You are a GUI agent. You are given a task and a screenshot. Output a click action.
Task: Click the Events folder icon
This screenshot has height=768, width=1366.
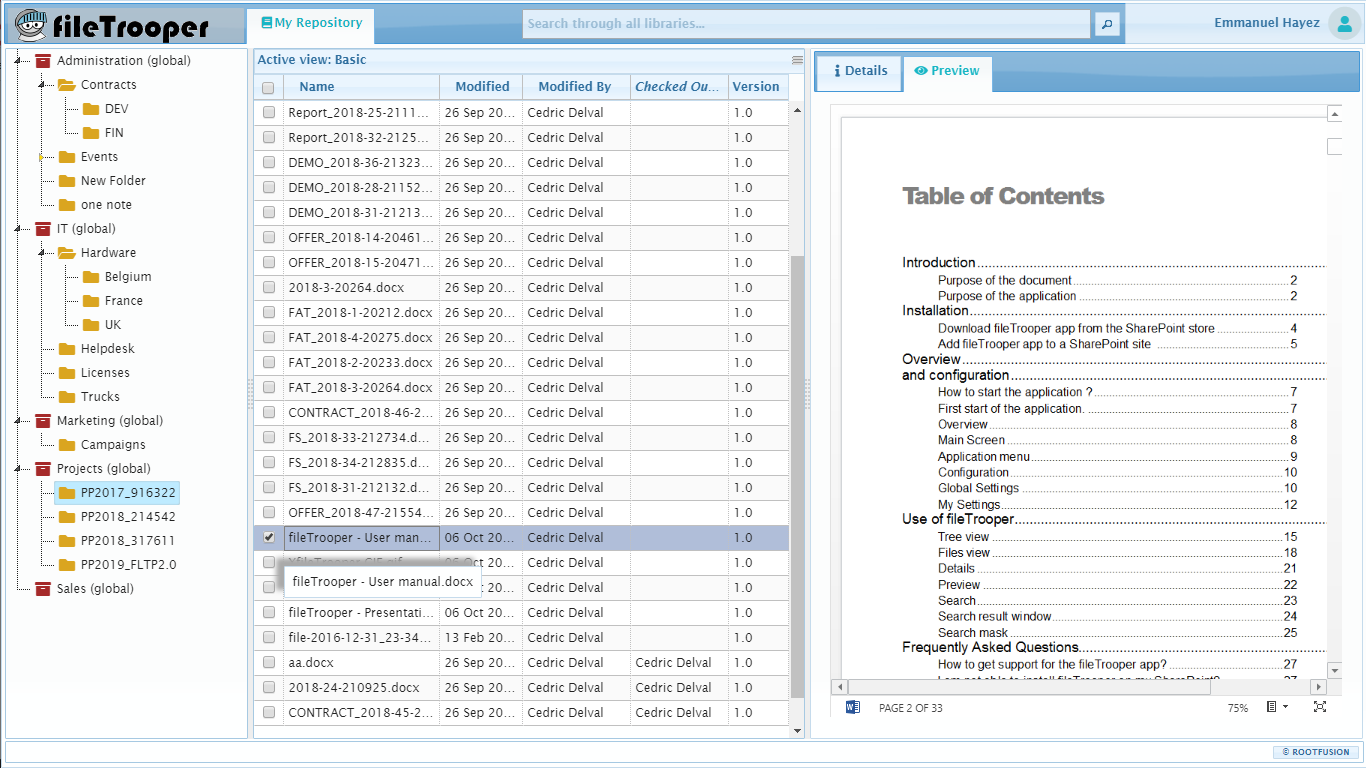(x=67, y=157)
